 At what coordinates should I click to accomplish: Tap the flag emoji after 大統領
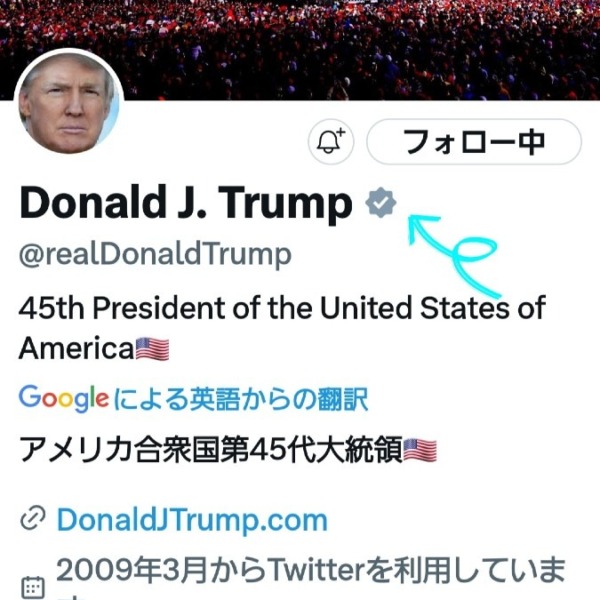click(420, 450)
